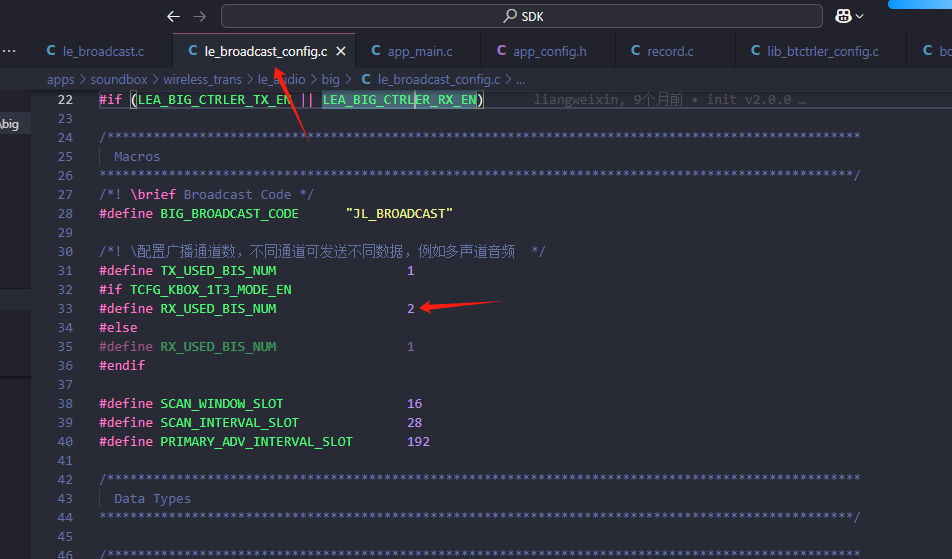
Task: Click the C file icon on le_broadcast.c tab
Action: pos(52,51)
